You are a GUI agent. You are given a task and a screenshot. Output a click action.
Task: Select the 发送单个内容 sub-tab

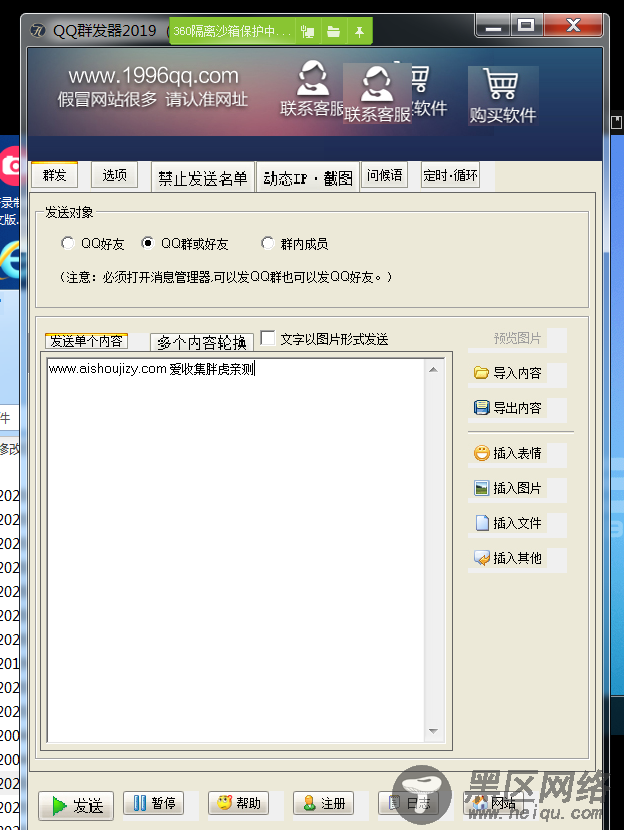[x=86, y=341]
